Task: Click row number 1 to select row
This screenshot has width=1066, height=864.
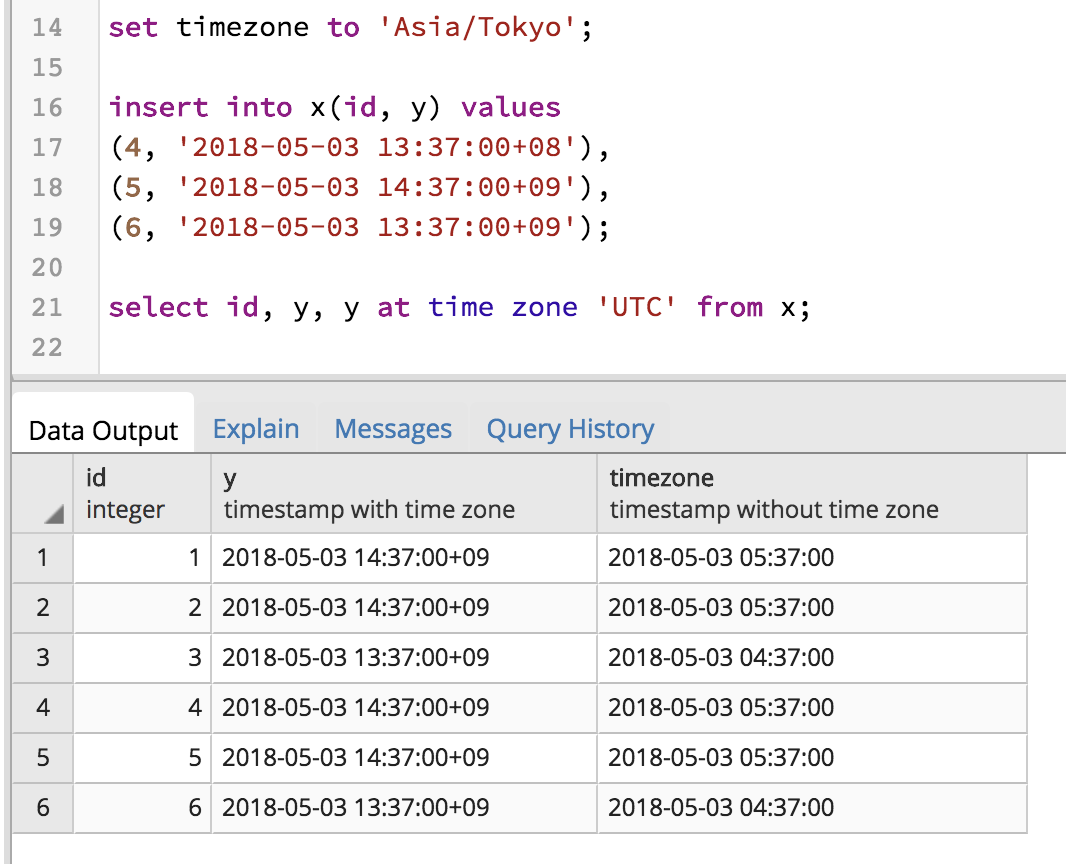Action: 43,558
